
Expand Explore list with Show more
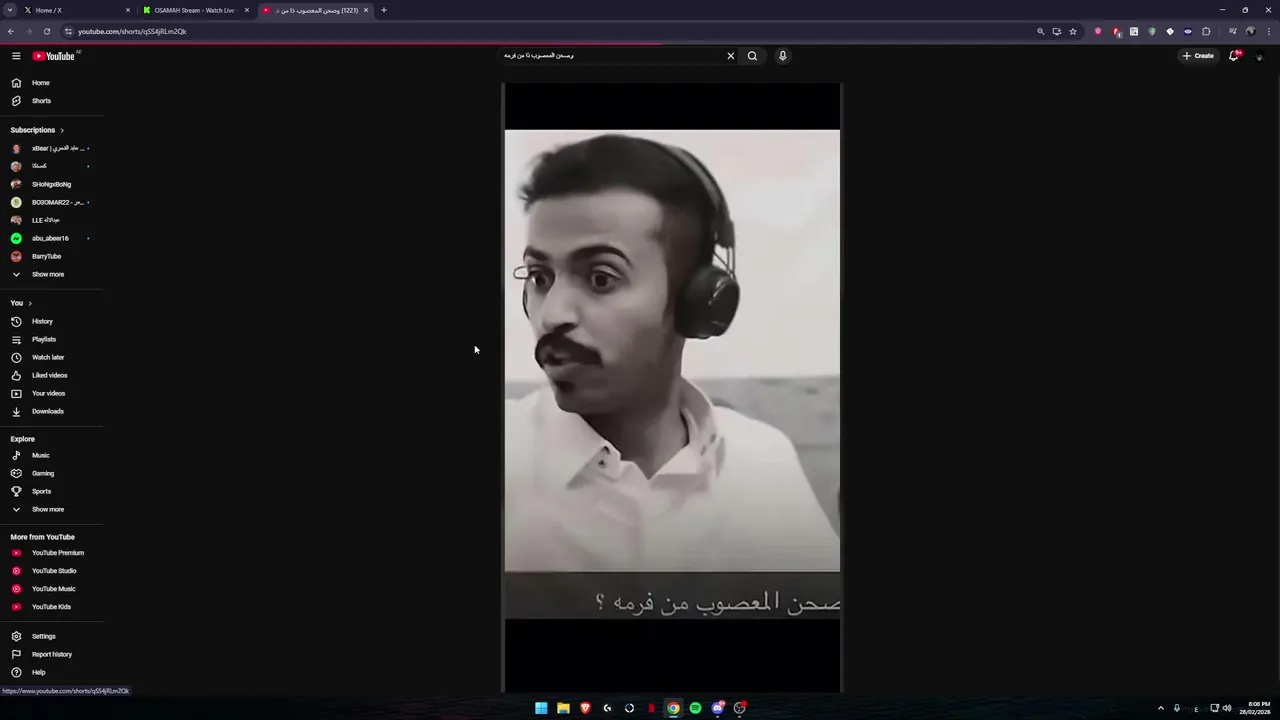coord(52,509)
